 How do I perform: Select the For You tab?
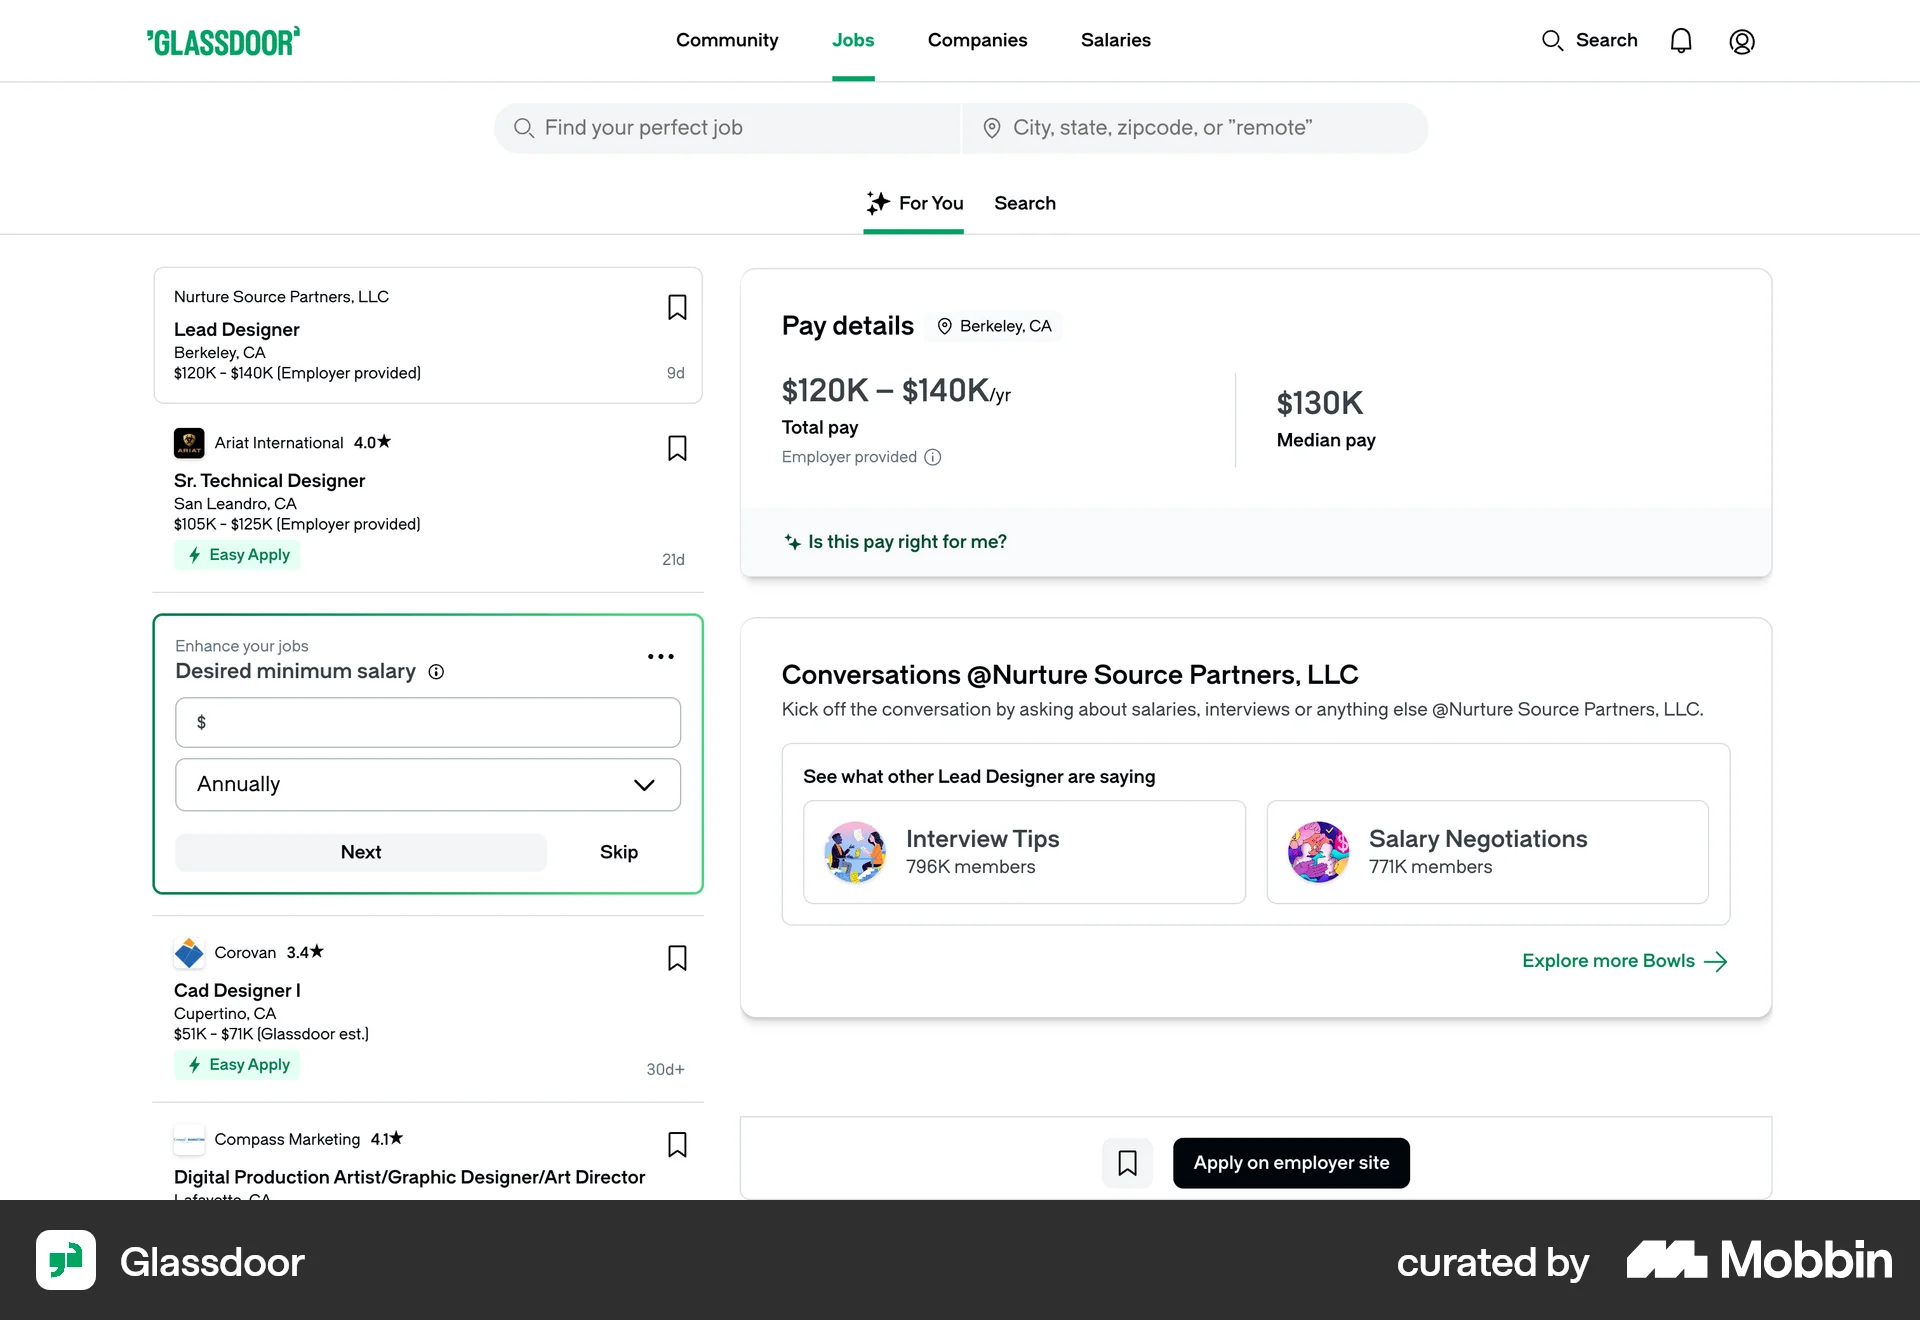914,203
